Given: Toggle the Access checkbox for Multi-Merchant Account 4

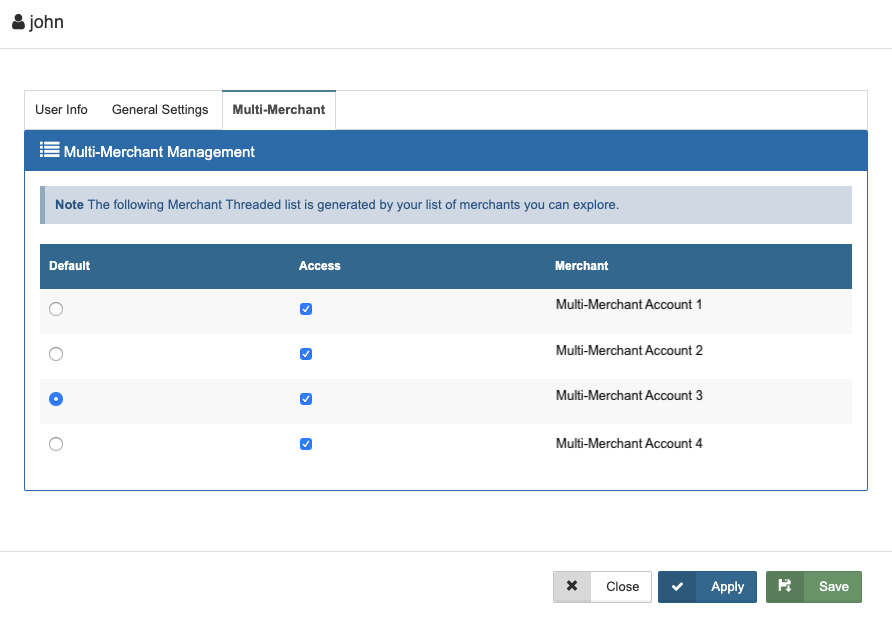Looking at the screenshot, I should pos(306,444).
